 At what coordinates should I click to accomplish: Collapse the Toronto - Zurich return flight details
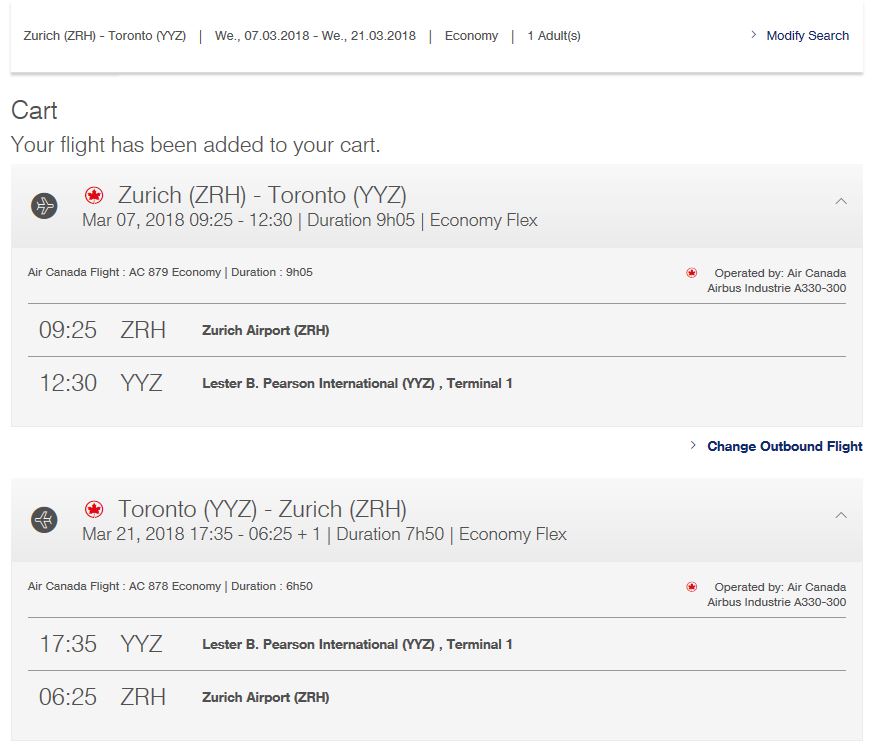(841, 515)
